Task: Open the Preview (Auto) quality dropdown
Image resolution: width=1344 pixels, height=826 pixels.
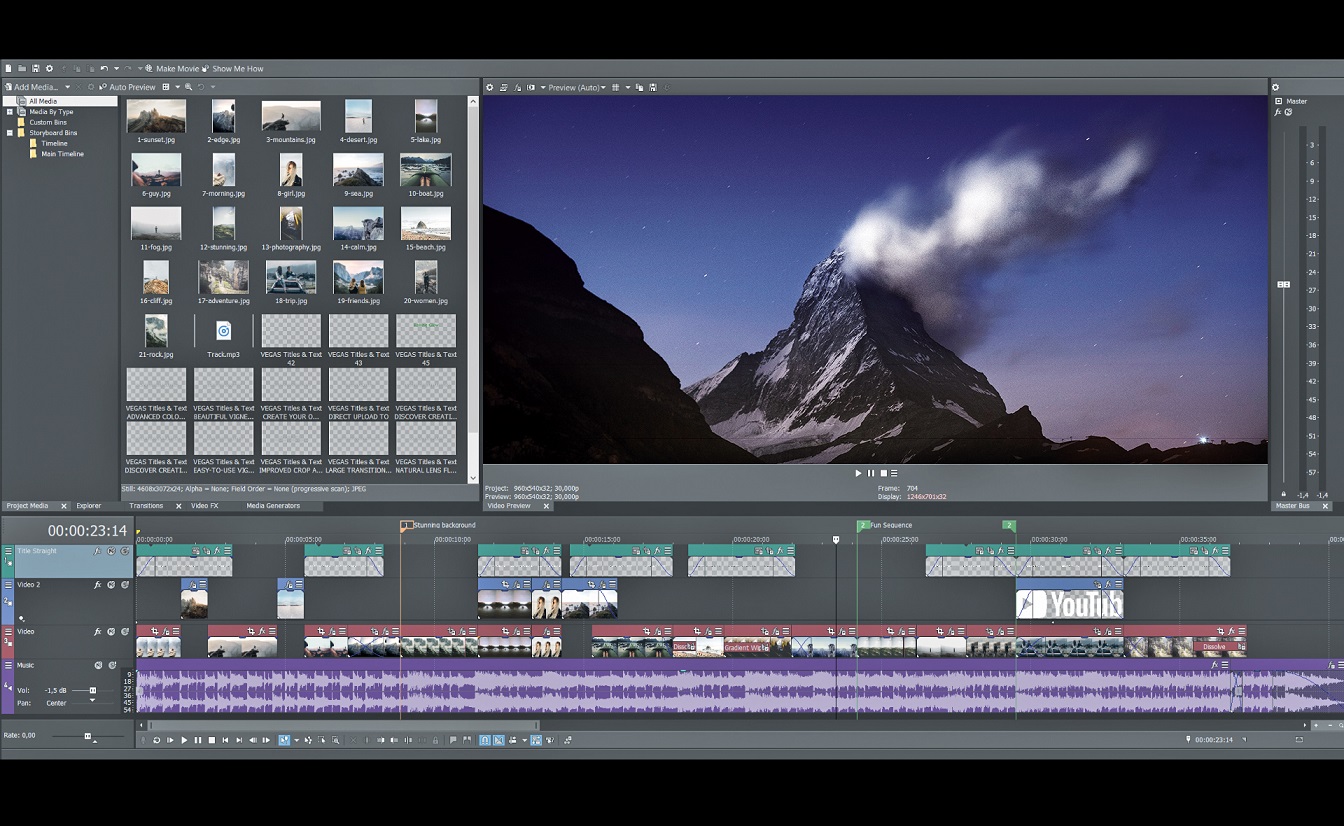Action: coord(576,87)
